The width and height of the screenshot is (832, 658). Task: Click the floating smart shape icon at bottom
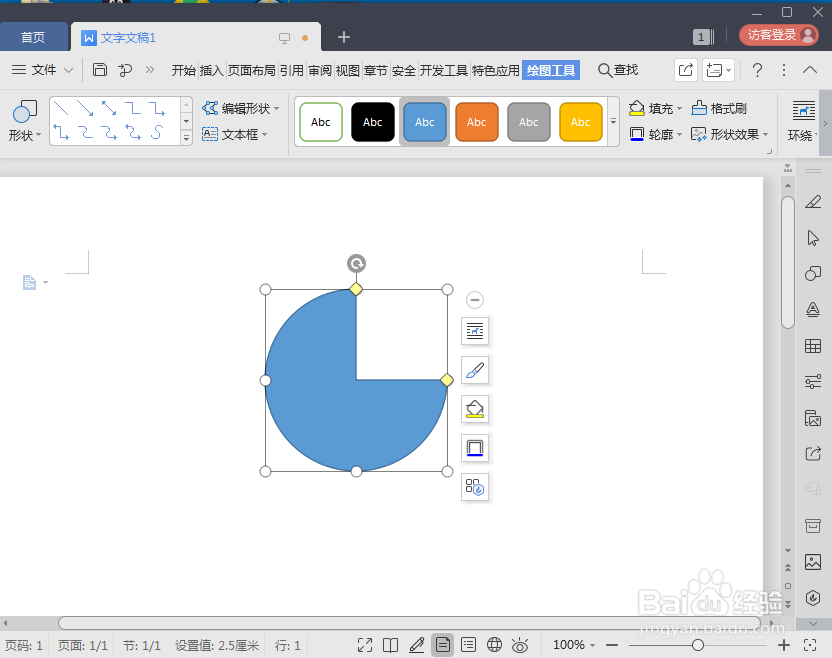[475, 487]
